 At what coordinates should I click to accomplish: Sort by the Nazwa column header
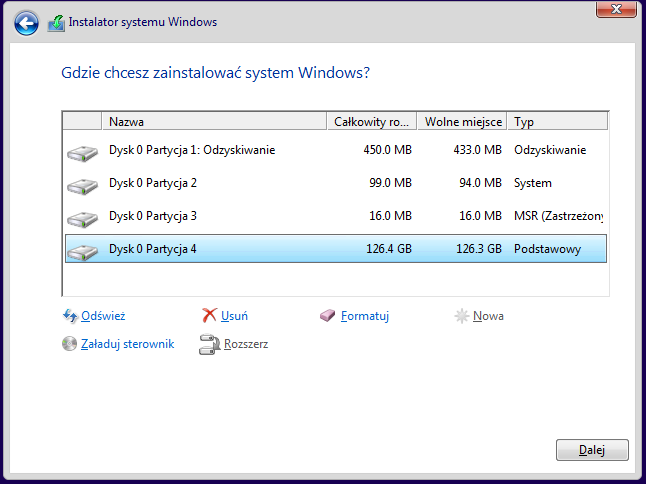coord(214,122)
